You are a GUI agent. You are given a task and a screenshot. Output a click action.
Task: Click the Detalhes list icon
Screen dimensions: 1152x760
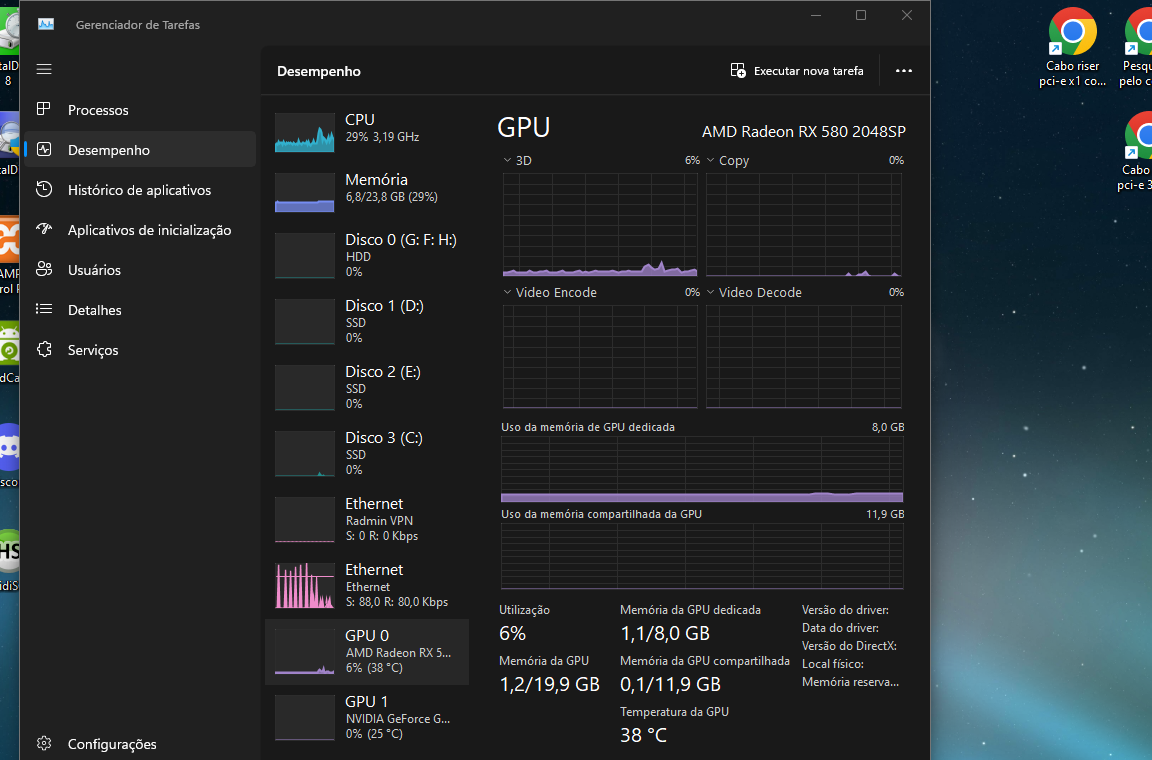pyautogui.click(x=44, y=309)
